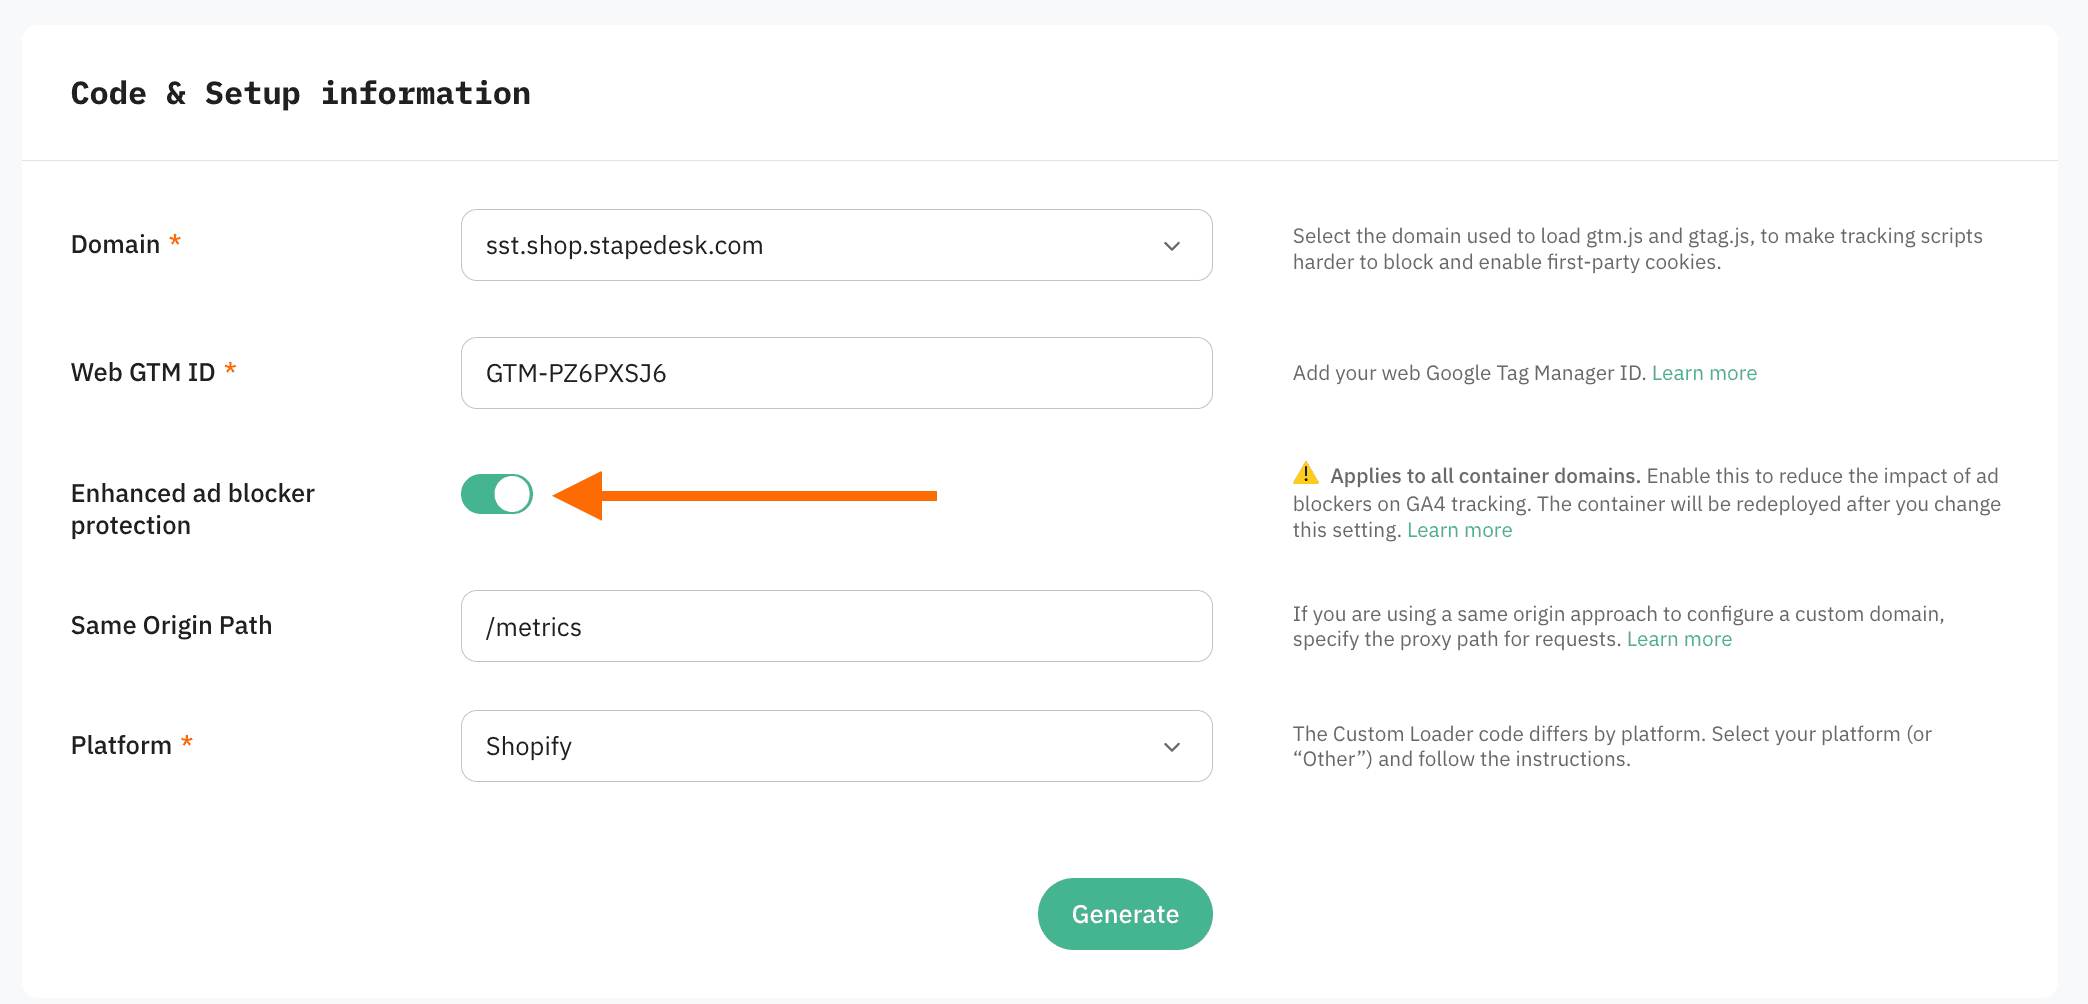Click the Same Origin Path /metrics field

pyautogui.click(x=836, y=626)
